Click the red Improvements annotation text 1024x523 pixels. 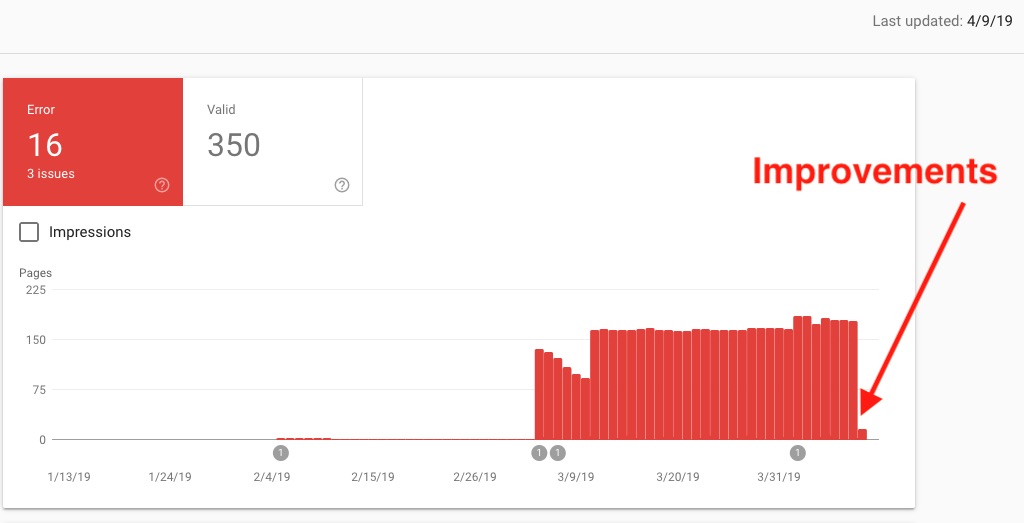(875, 171)
